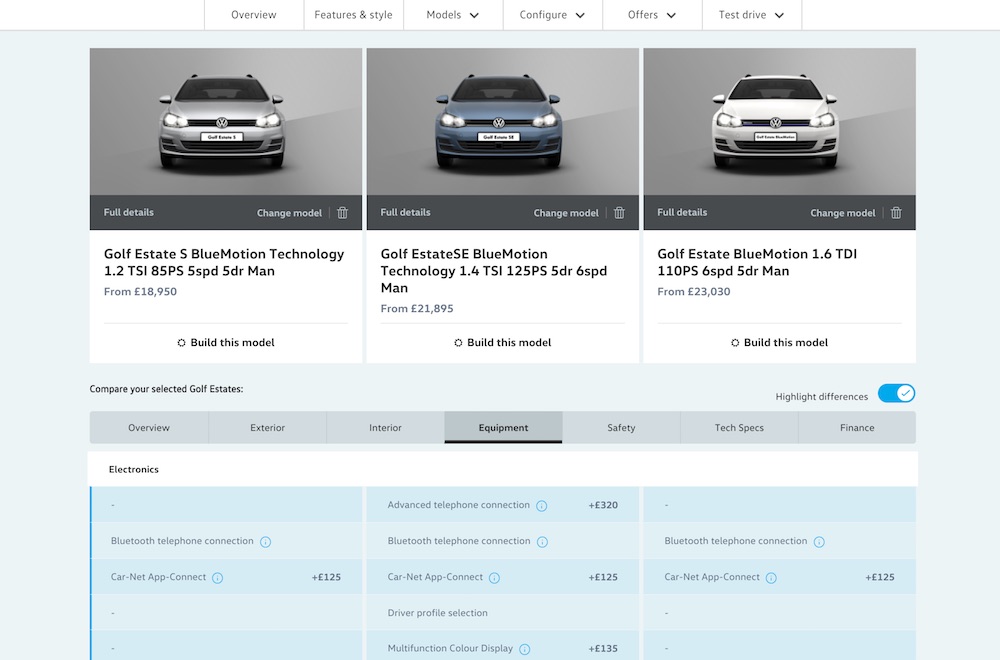The height and width of the screenshot is (660, 1000).
Task: Open Full details for Golf EstateSE
Action: tap(406, 212)
